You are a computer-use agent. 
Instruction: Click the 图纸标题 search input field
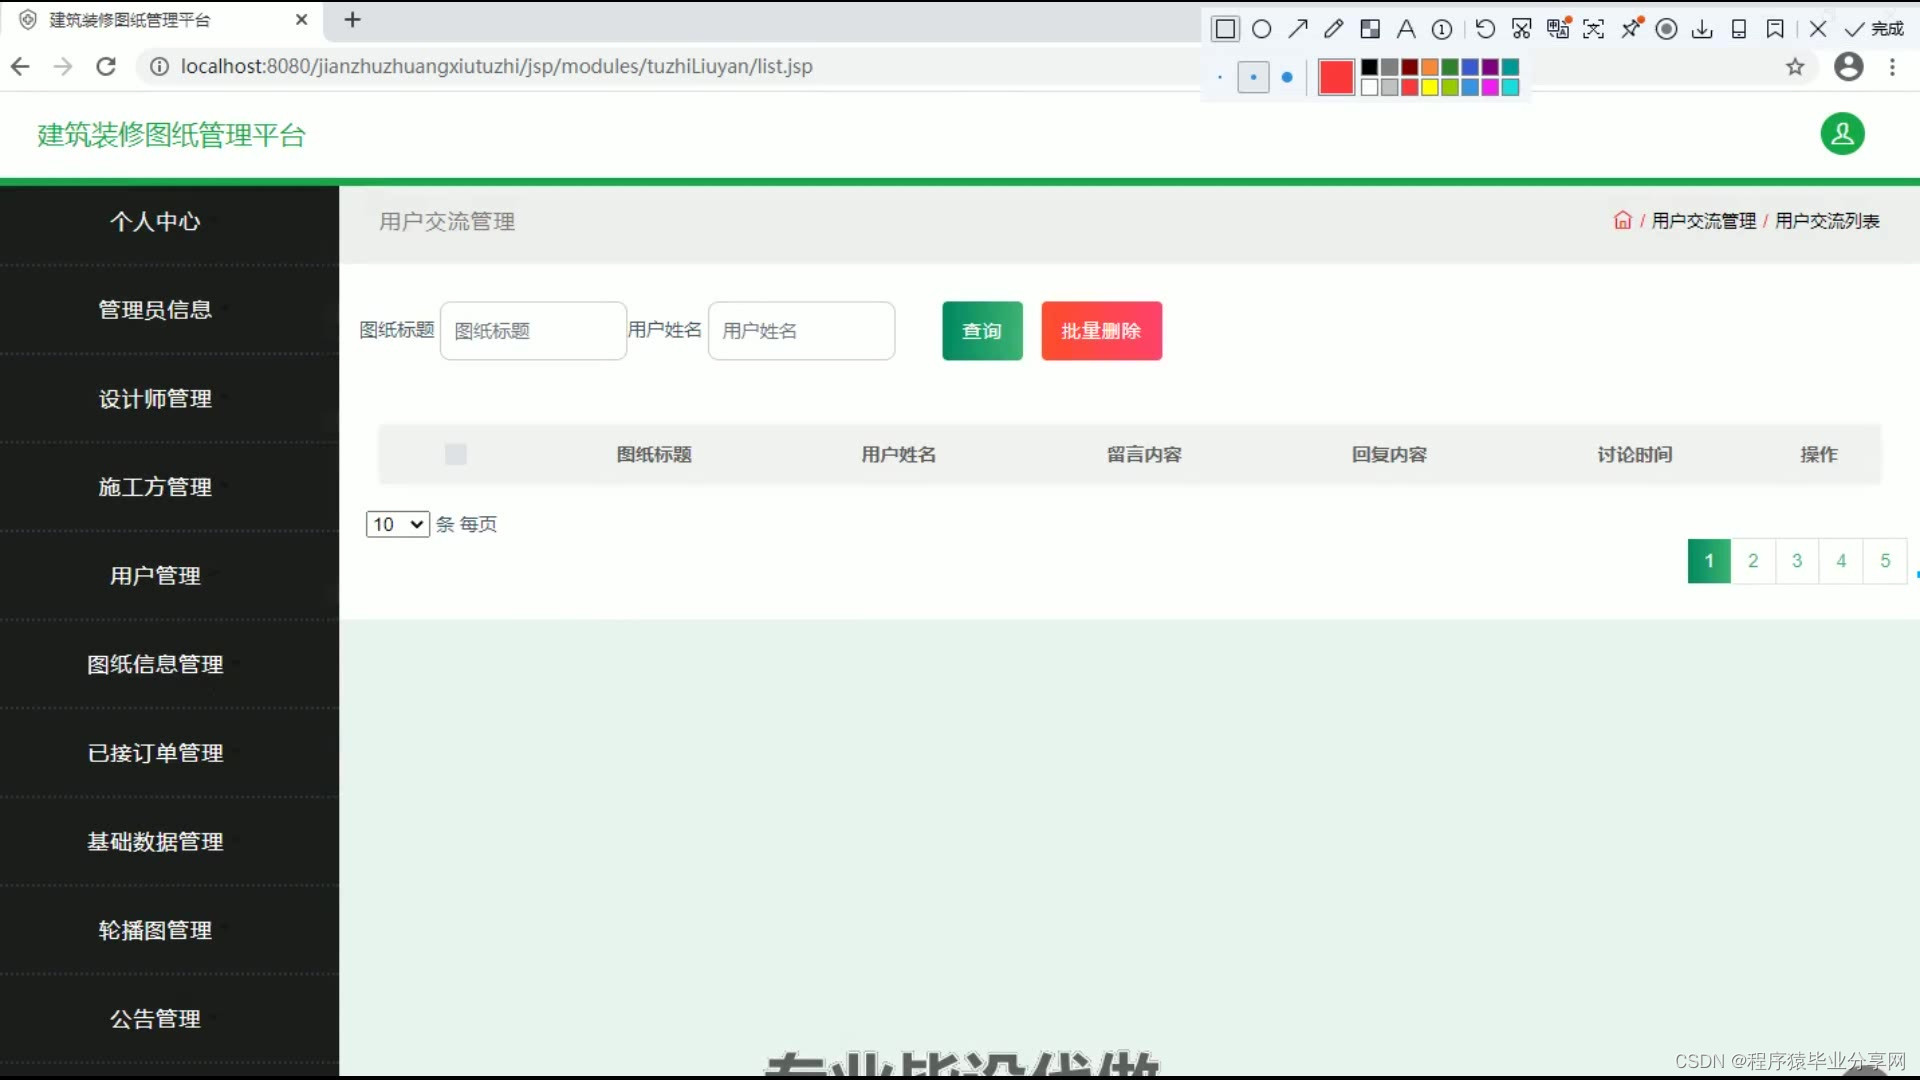click(533, 331)
